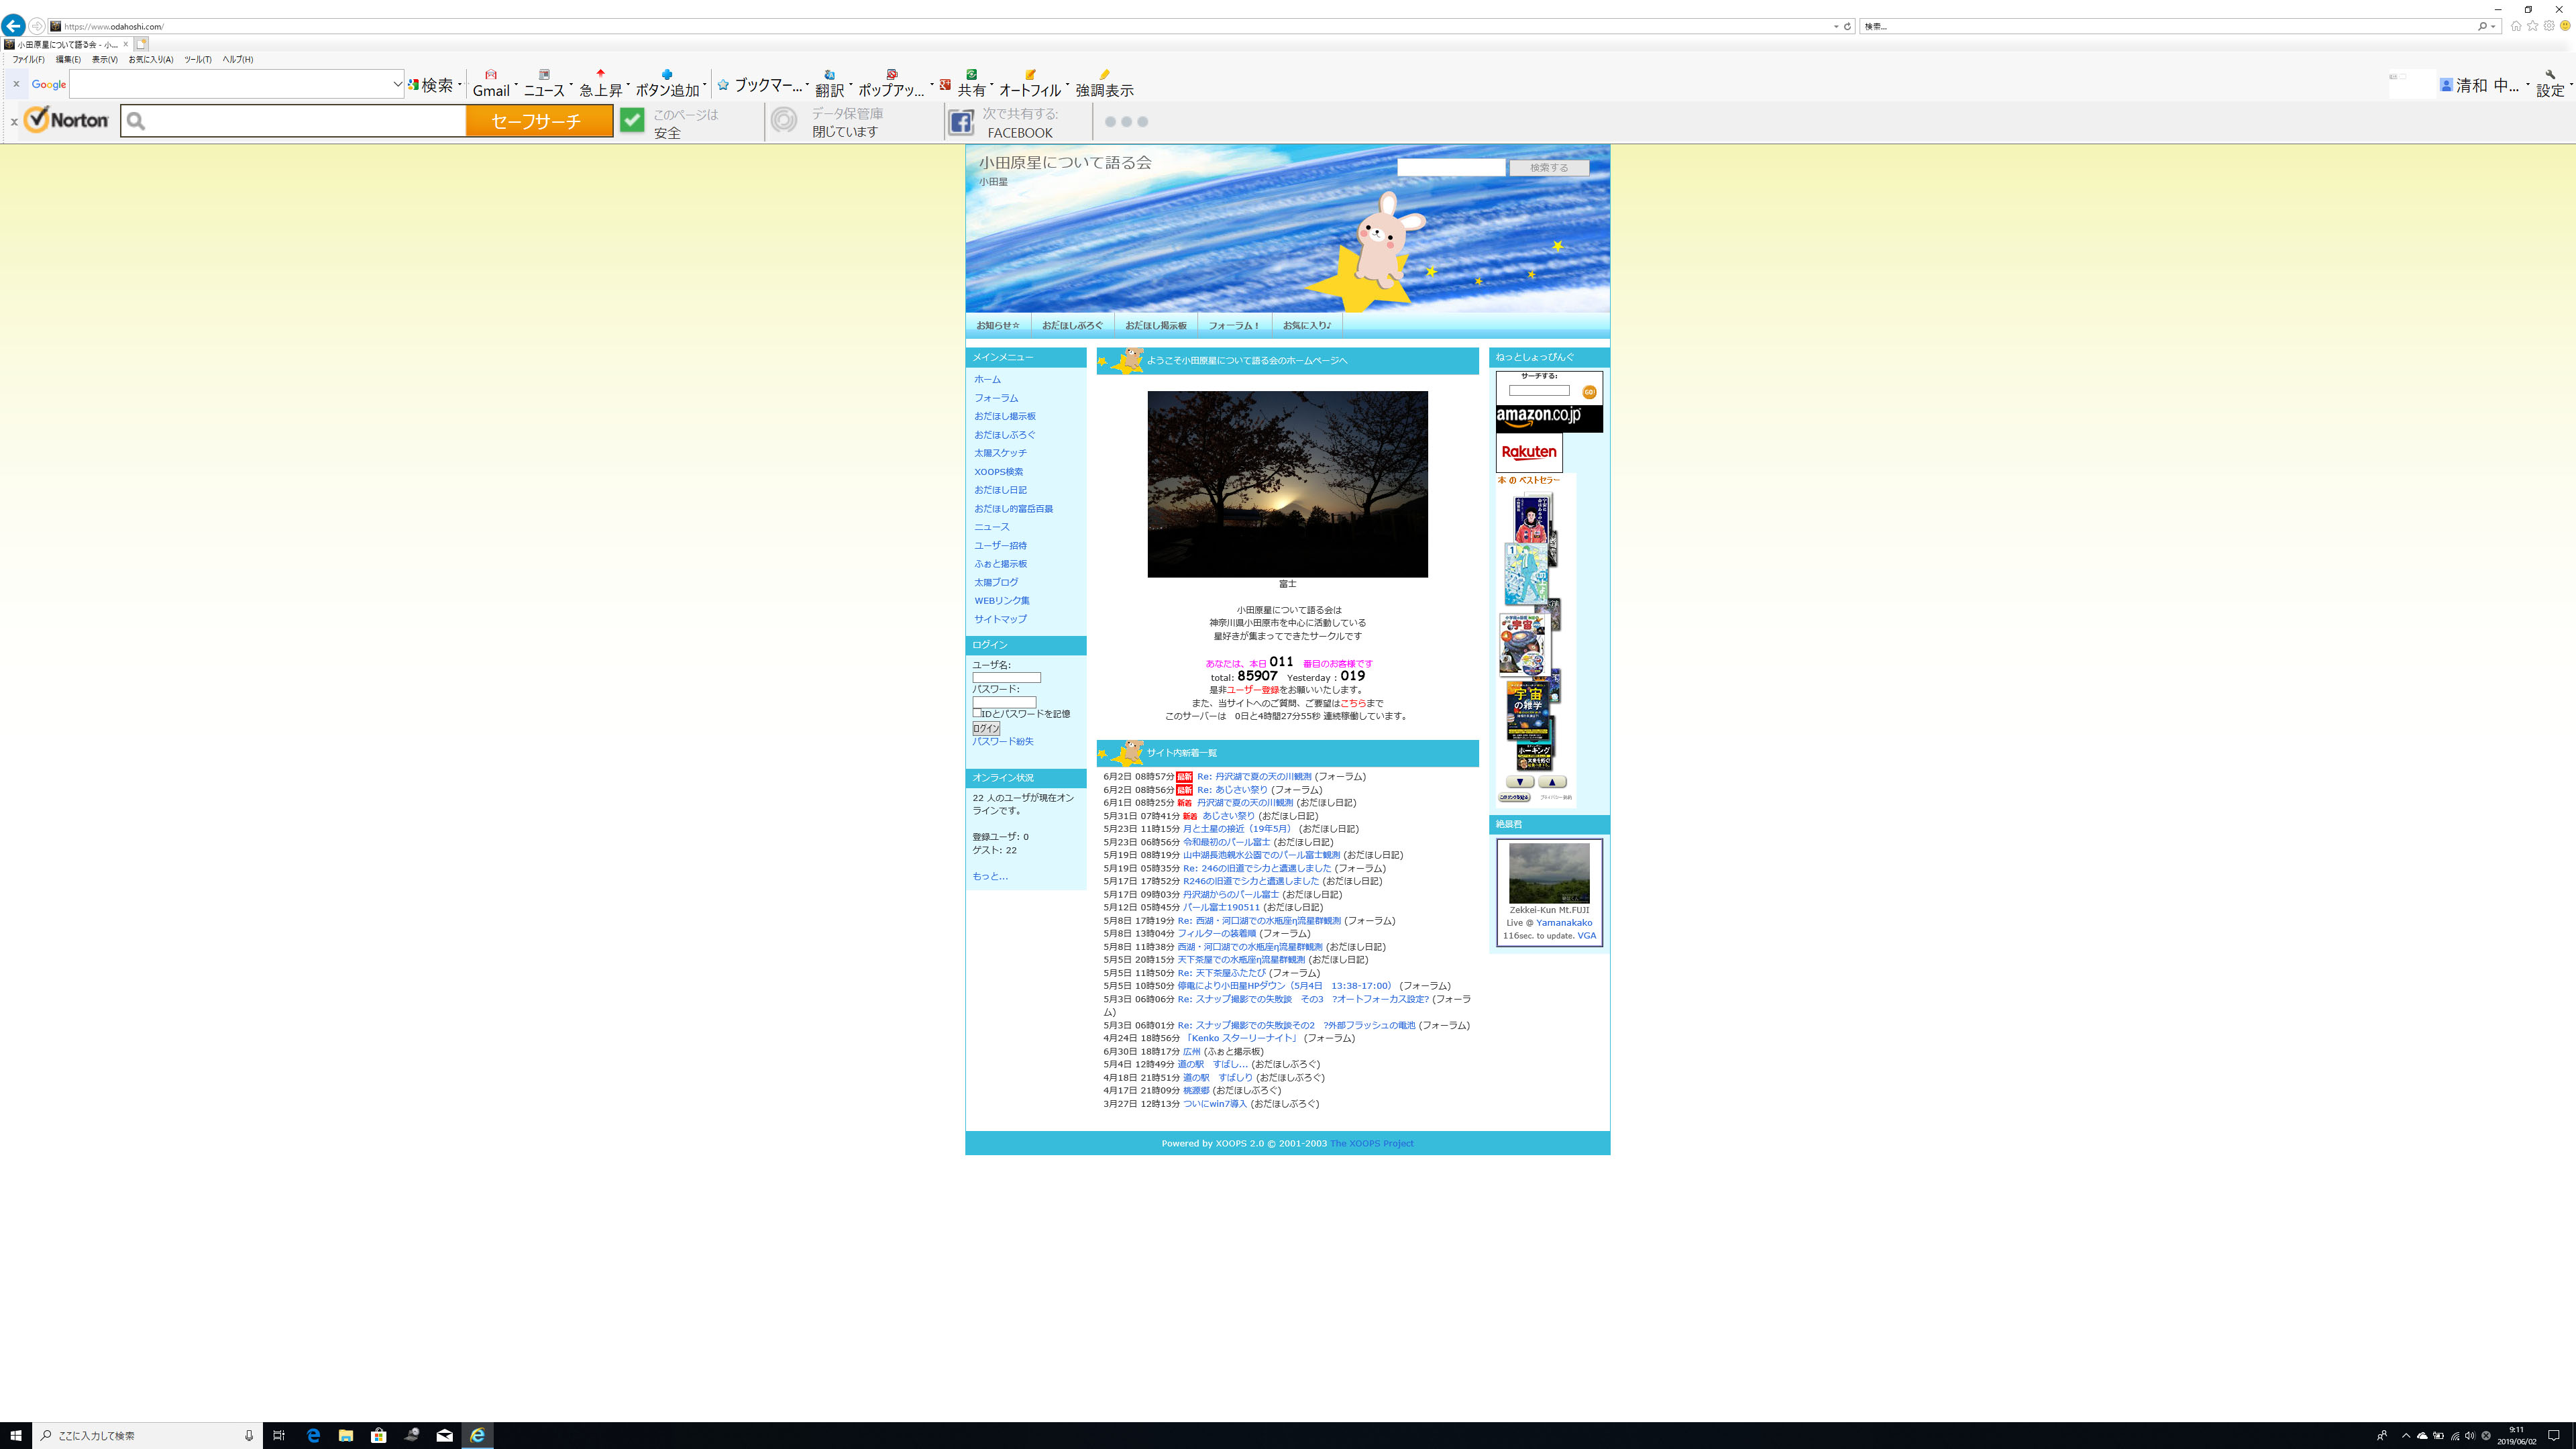Select the お知らせ☆ site tab
Screen dimensions: 2576x1449
tap(998, 325)
